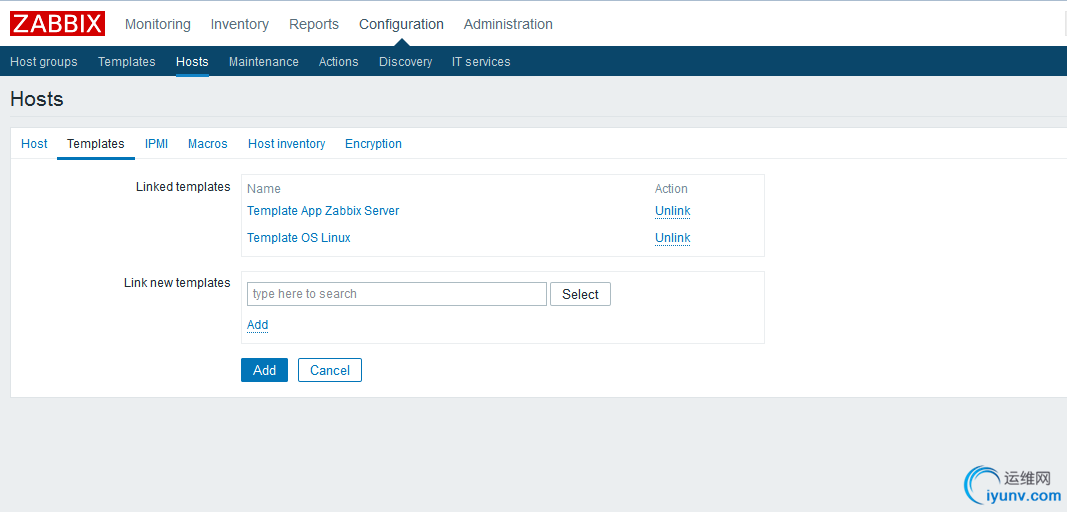Screen dimensions: 1067x512
Task: Open the Configuration menu
Action: point(401,25)
